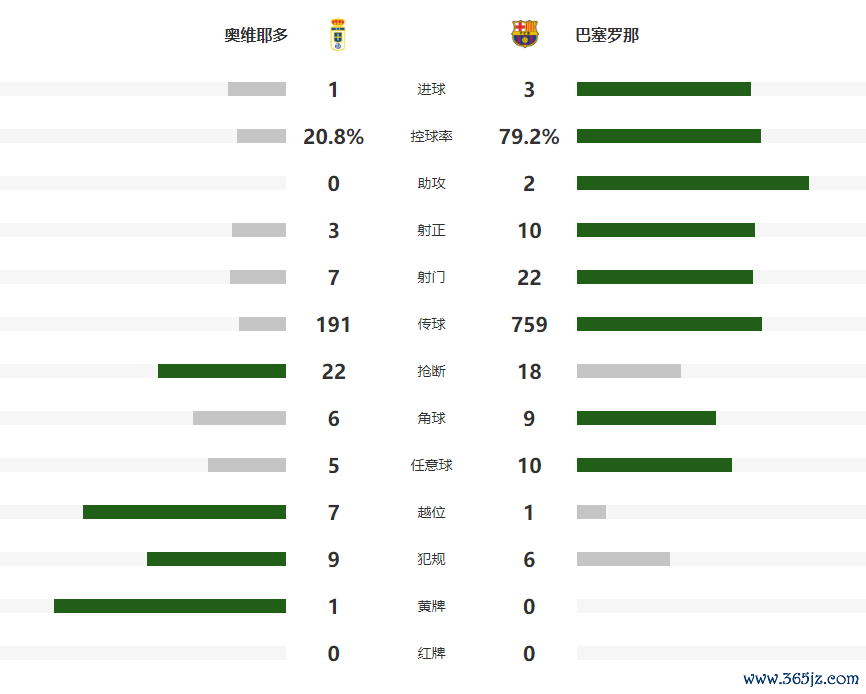This screenshot has height=694, width=866.
Task: Click the 控球率 stat label
Action: (x=431, y=136)
